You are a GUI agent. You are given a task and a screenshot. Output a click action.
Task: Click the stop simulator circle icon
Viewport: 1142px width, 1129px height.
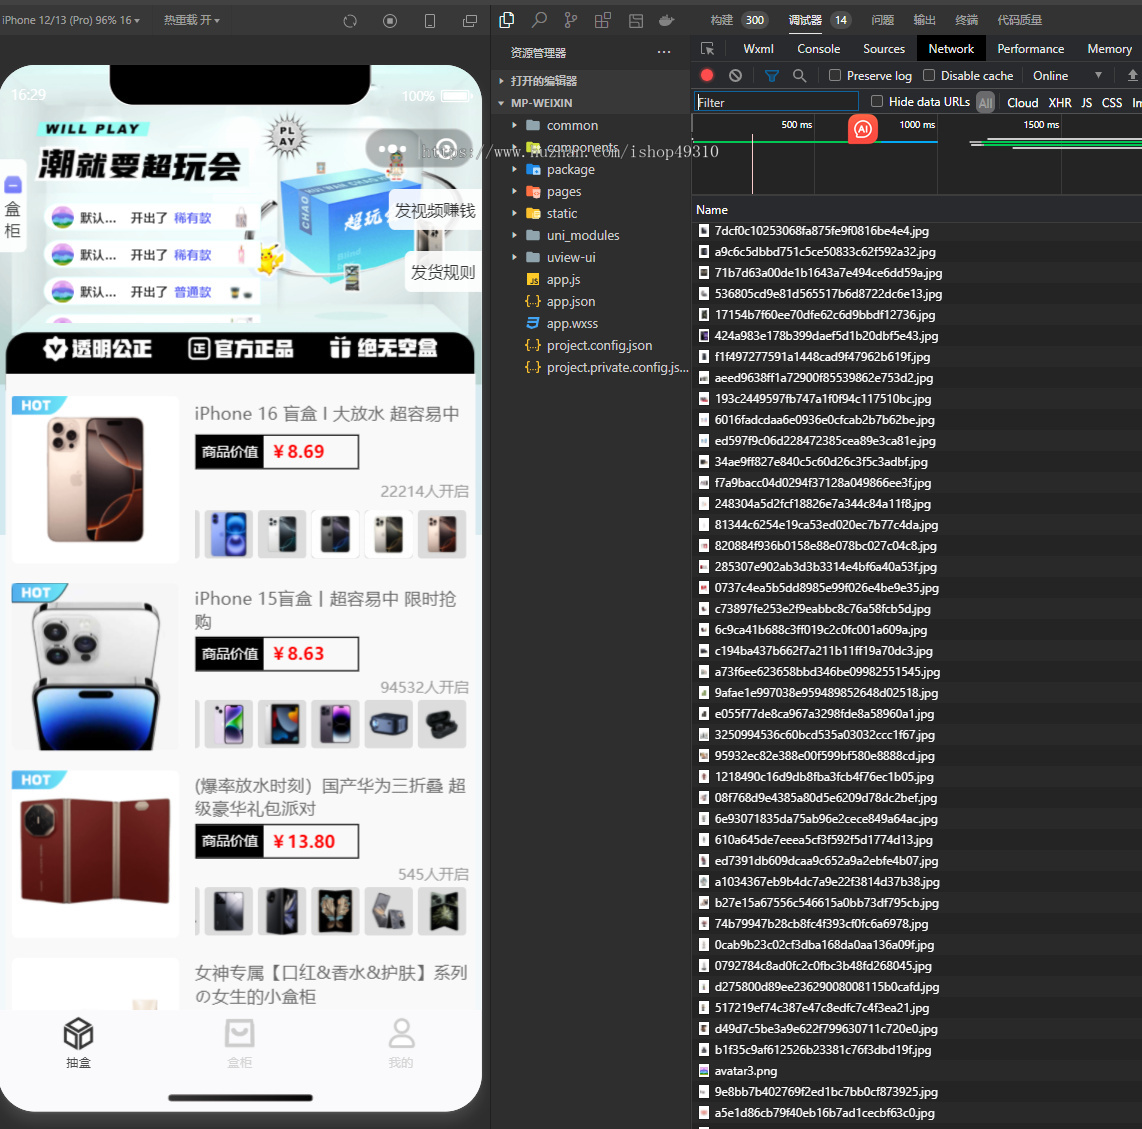(390, 21)
